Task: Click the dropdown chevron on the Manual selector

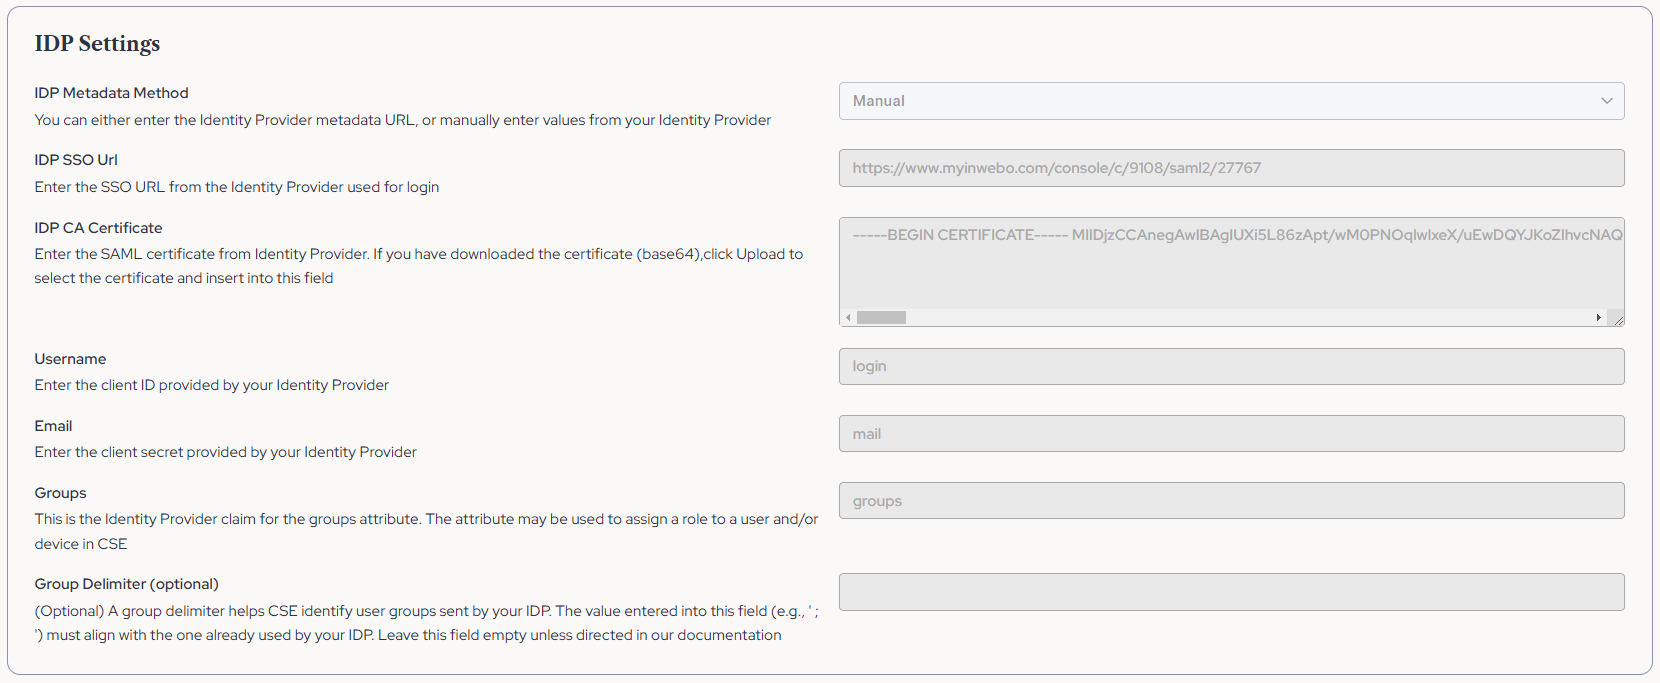Action: 1608,101
